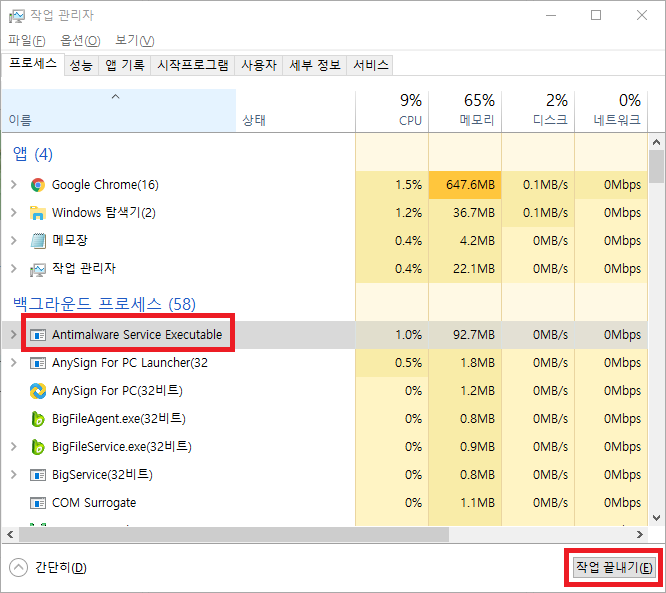Select the Windows 탐색기(2) row name
The width and height of the screenshot is (666, 593).
[x=104, y=213]
